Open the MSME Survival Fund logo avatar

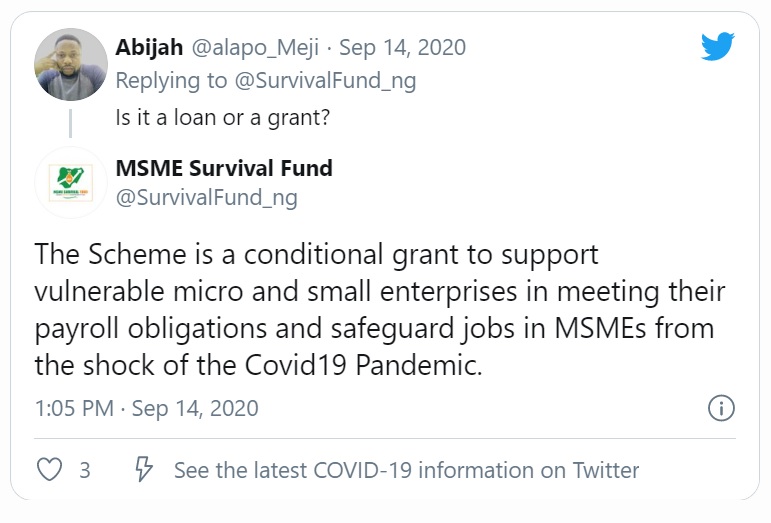point(70,182)
